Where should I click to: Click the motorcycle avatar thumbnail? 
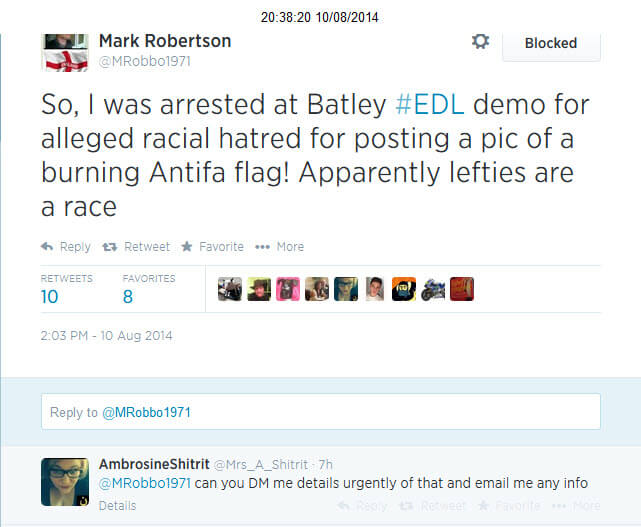tap(433, 290)
